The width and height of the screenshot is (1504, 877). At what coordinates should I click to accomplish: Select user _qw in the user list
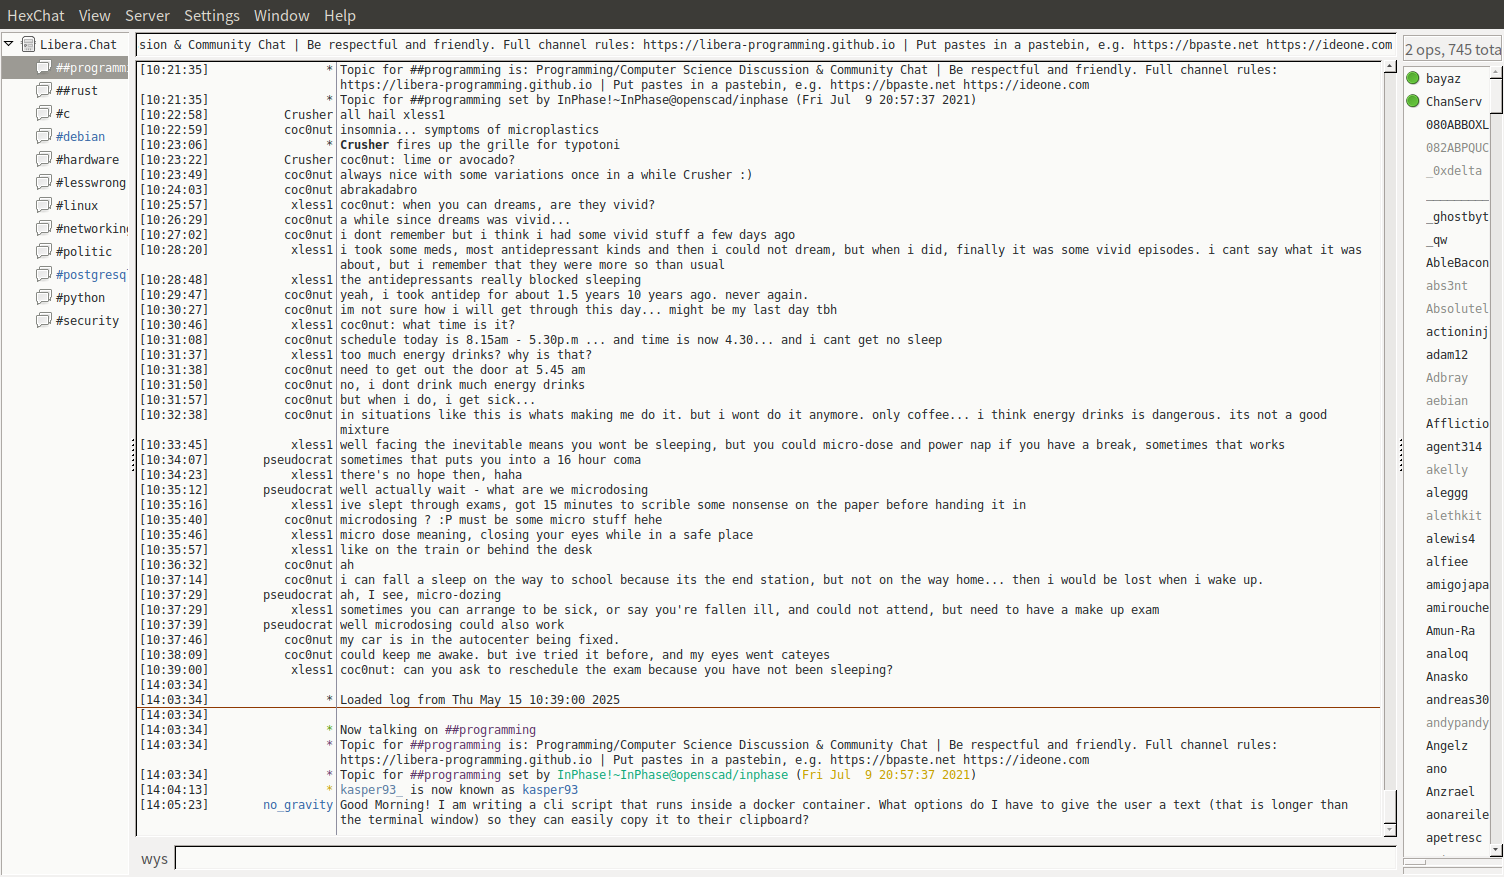pos(1437,239)
